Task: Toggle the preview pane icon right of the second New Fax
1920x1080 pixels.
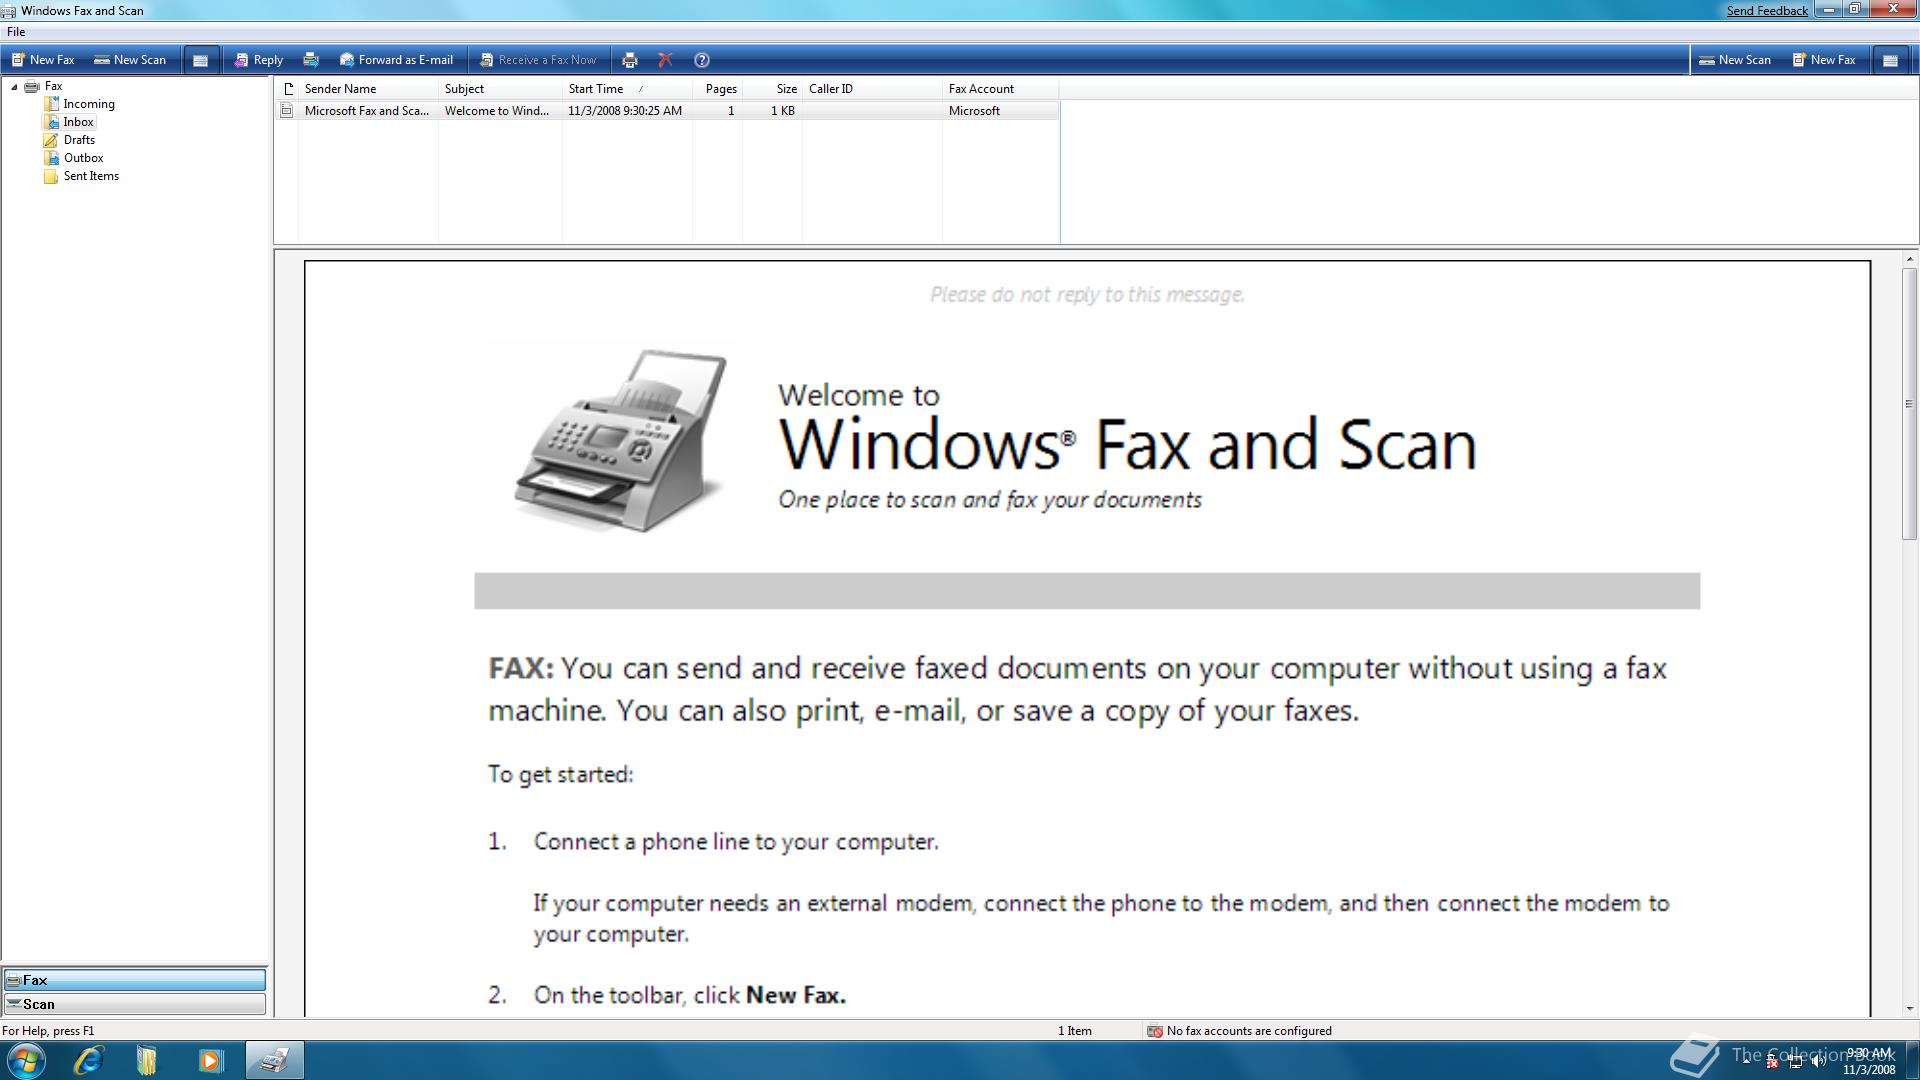Action: (x=1890, y=60)
